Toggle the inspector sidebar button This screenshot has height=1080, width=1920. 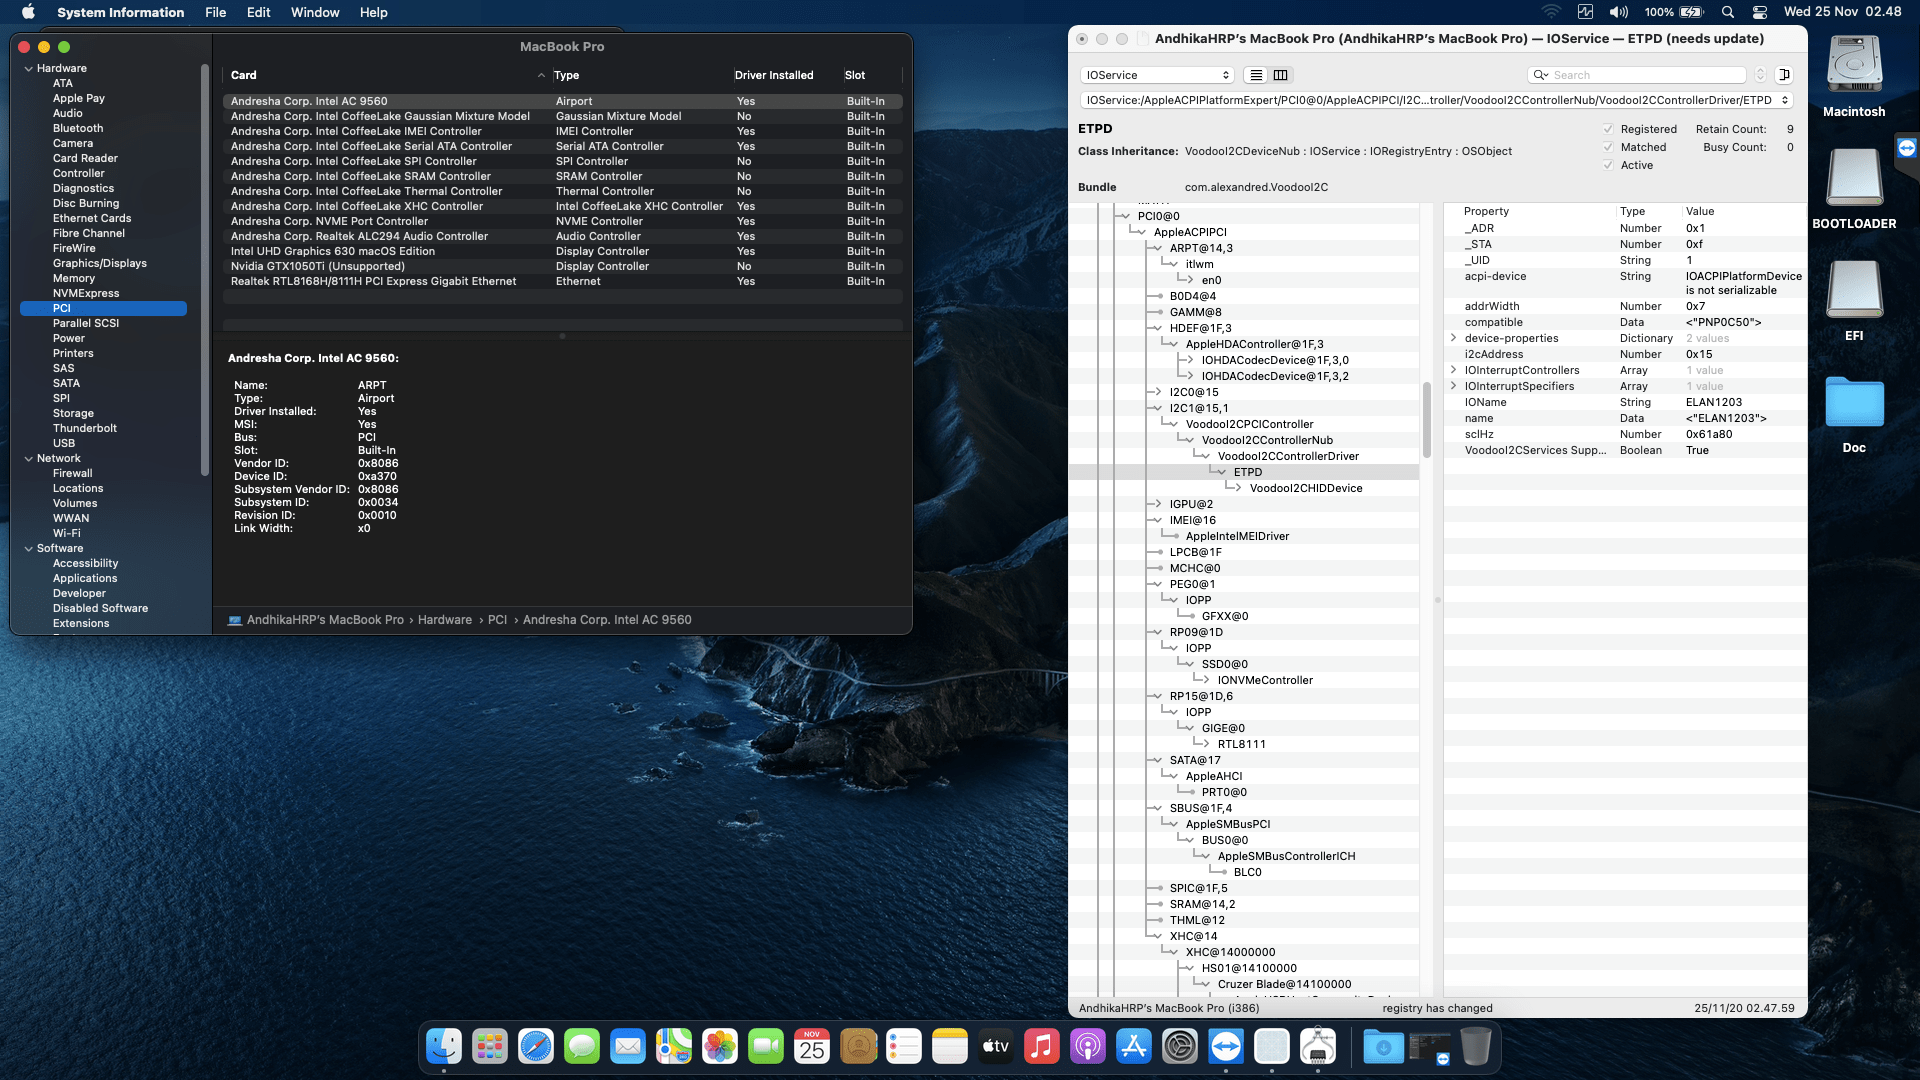pos(1784,75)
